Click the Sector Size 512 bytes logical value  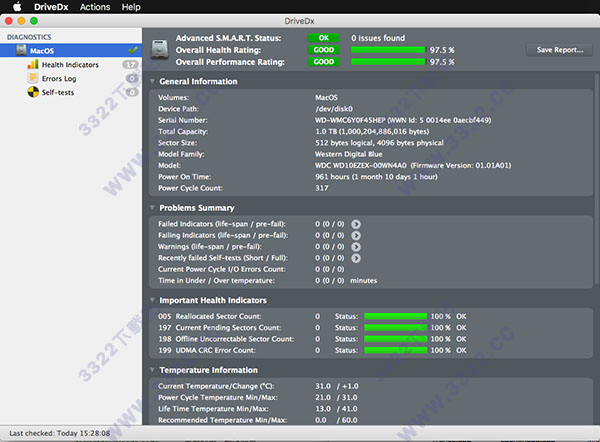(379, 143)
